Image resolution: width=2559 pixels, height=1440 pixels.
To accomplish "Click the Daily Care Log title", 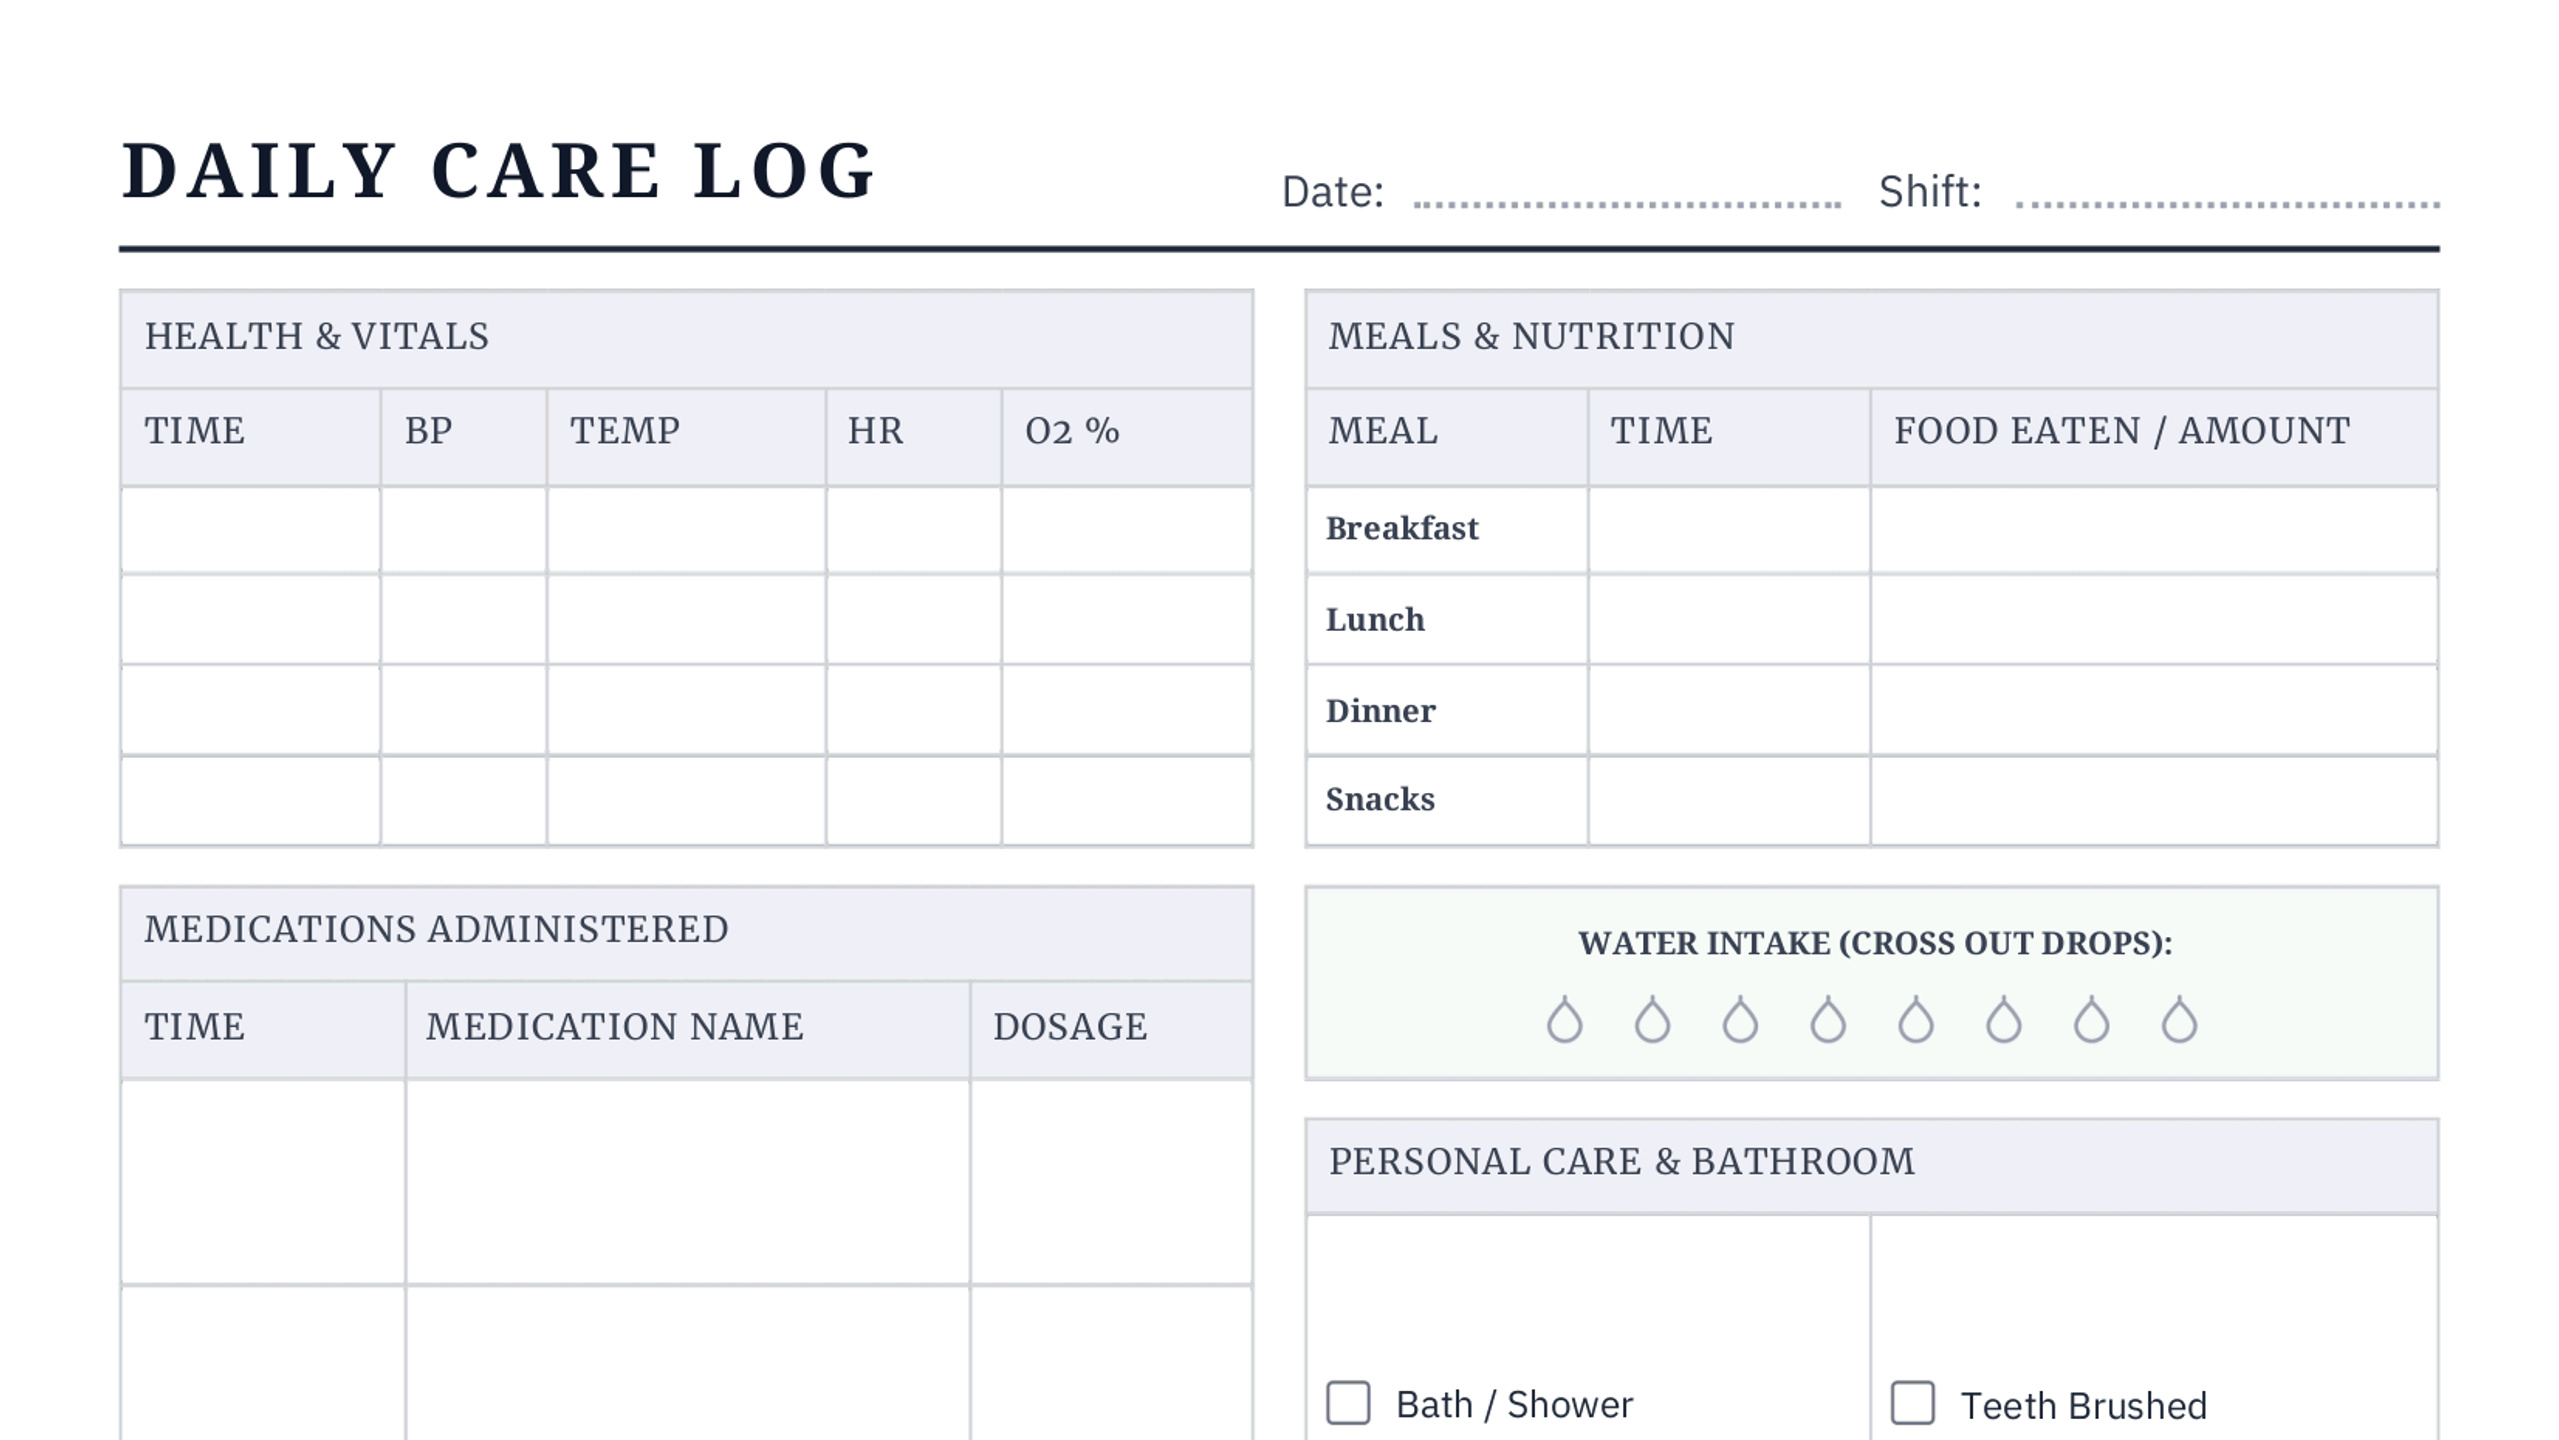I will click(498, 170).
